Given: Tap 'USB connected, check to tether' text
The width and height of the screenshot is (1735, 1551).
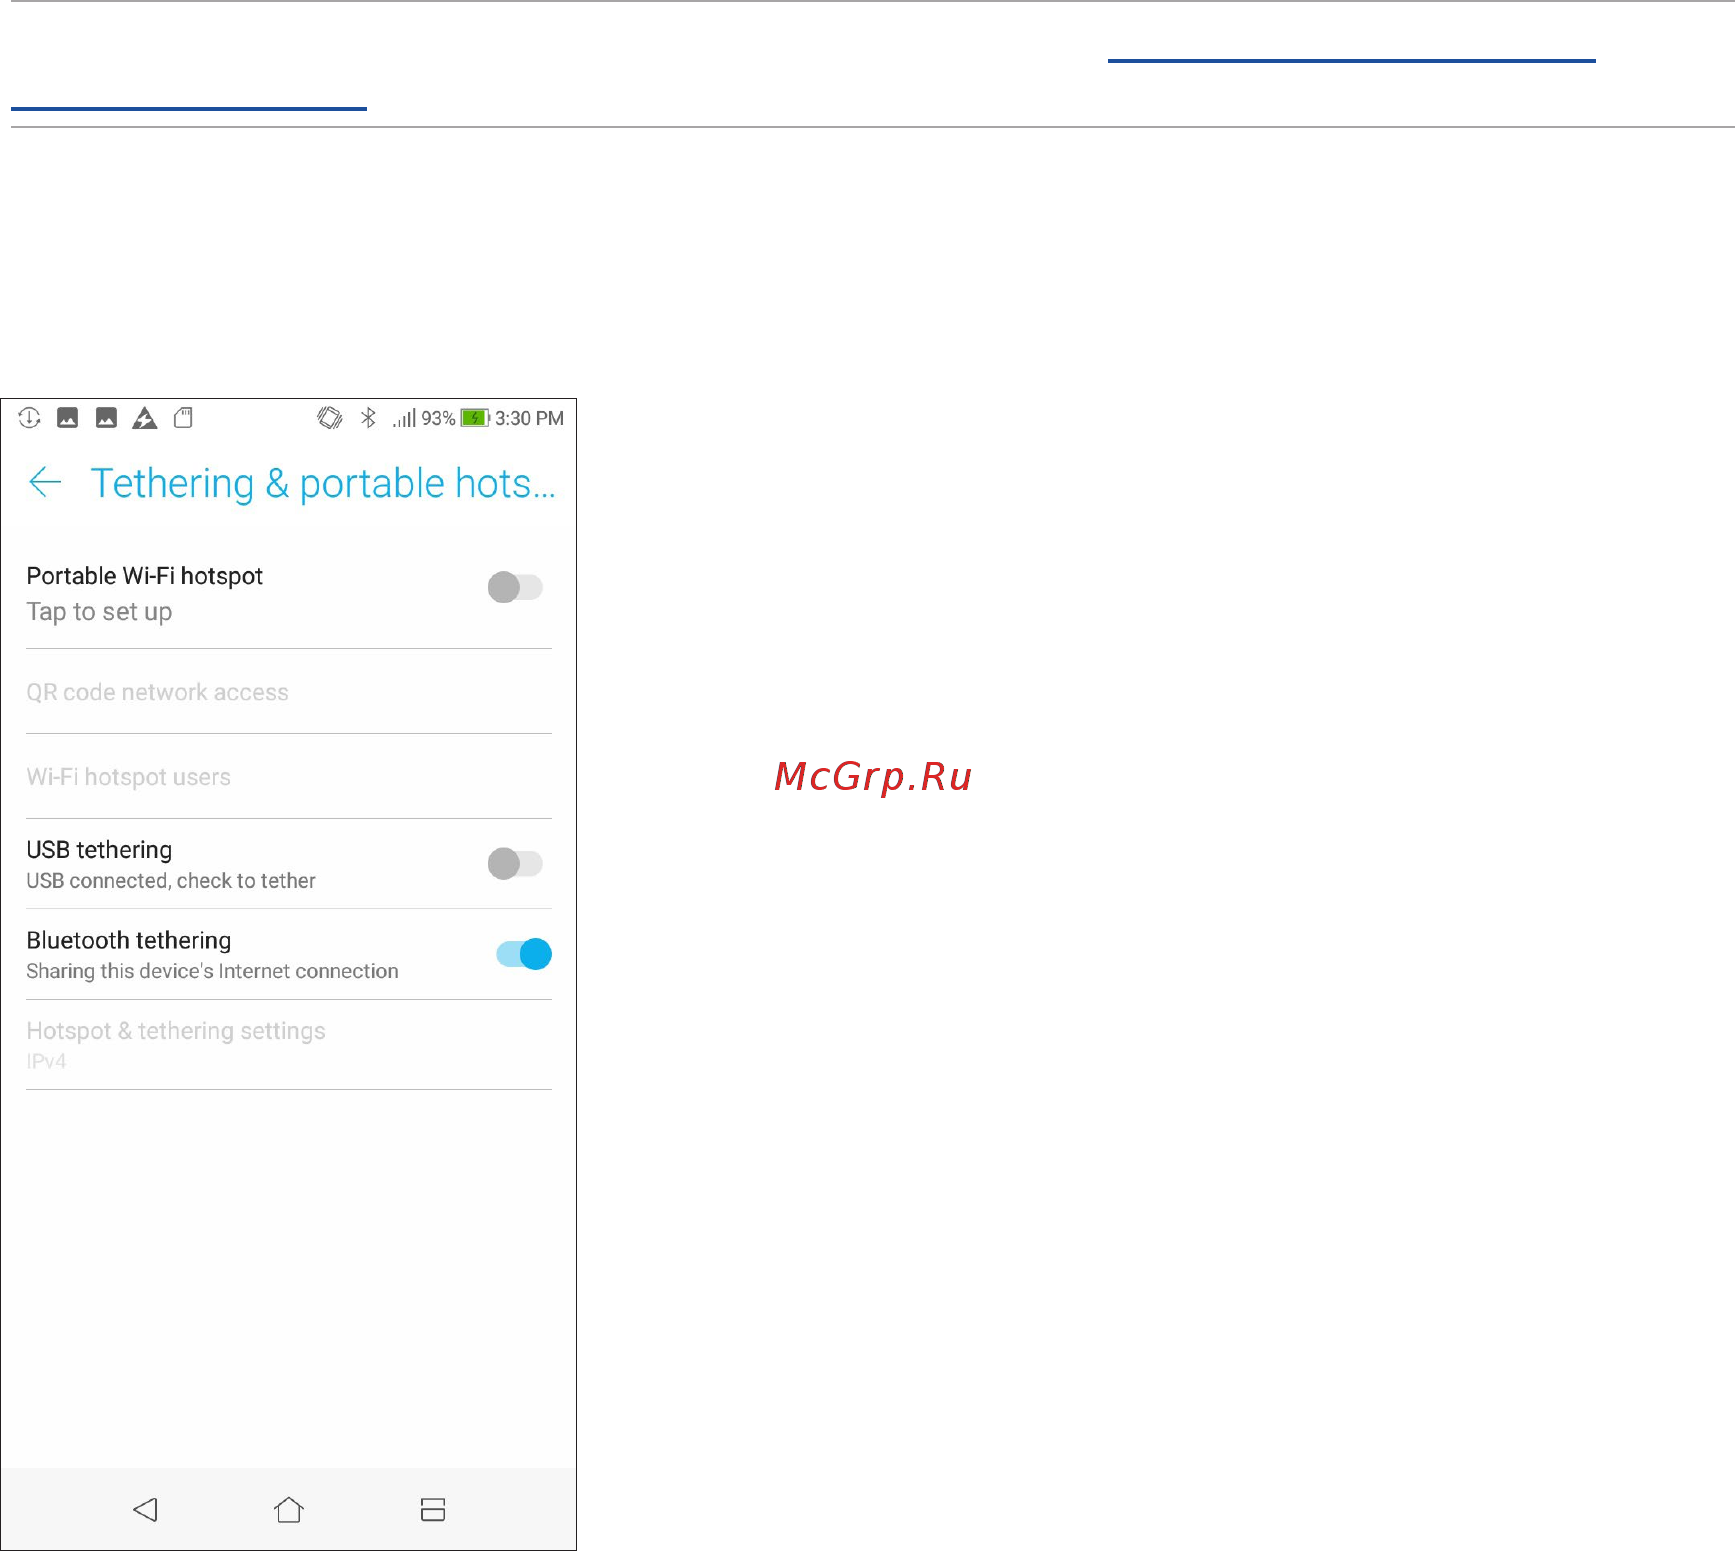Looking at the screenshot, I should [171, 881].
